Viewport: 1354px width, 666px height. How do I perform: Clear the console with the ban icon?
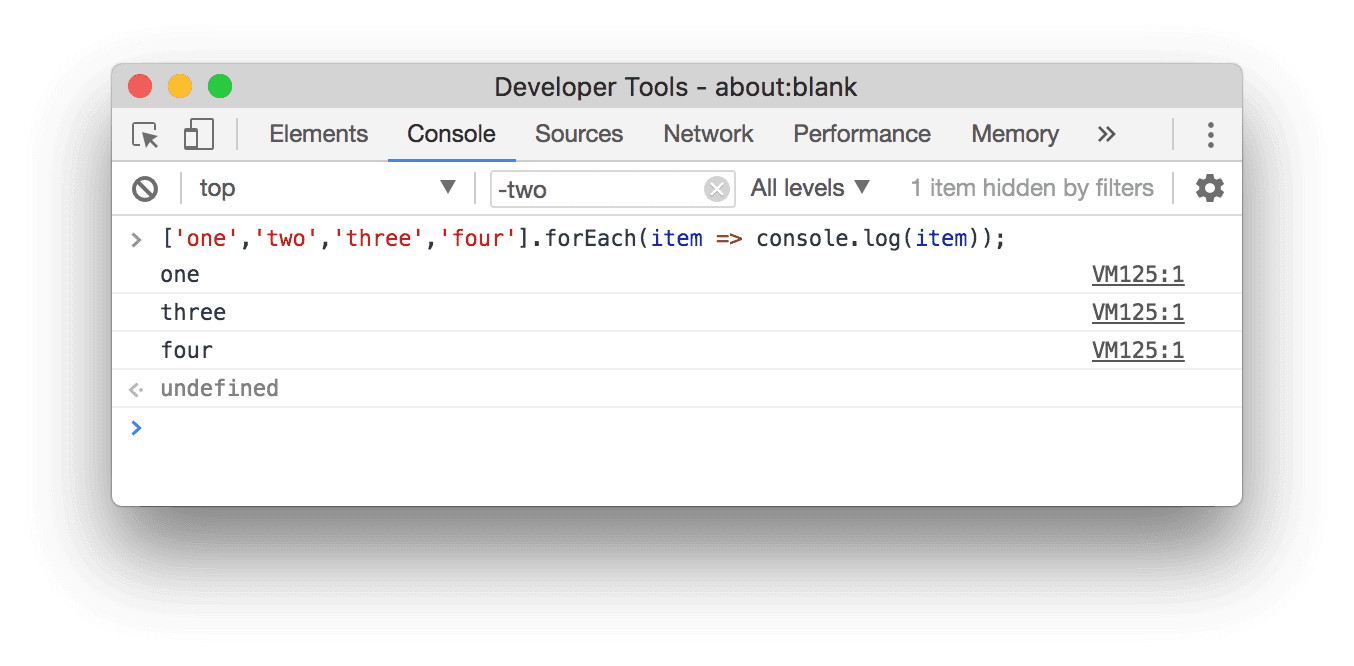(x=146, y=188)
